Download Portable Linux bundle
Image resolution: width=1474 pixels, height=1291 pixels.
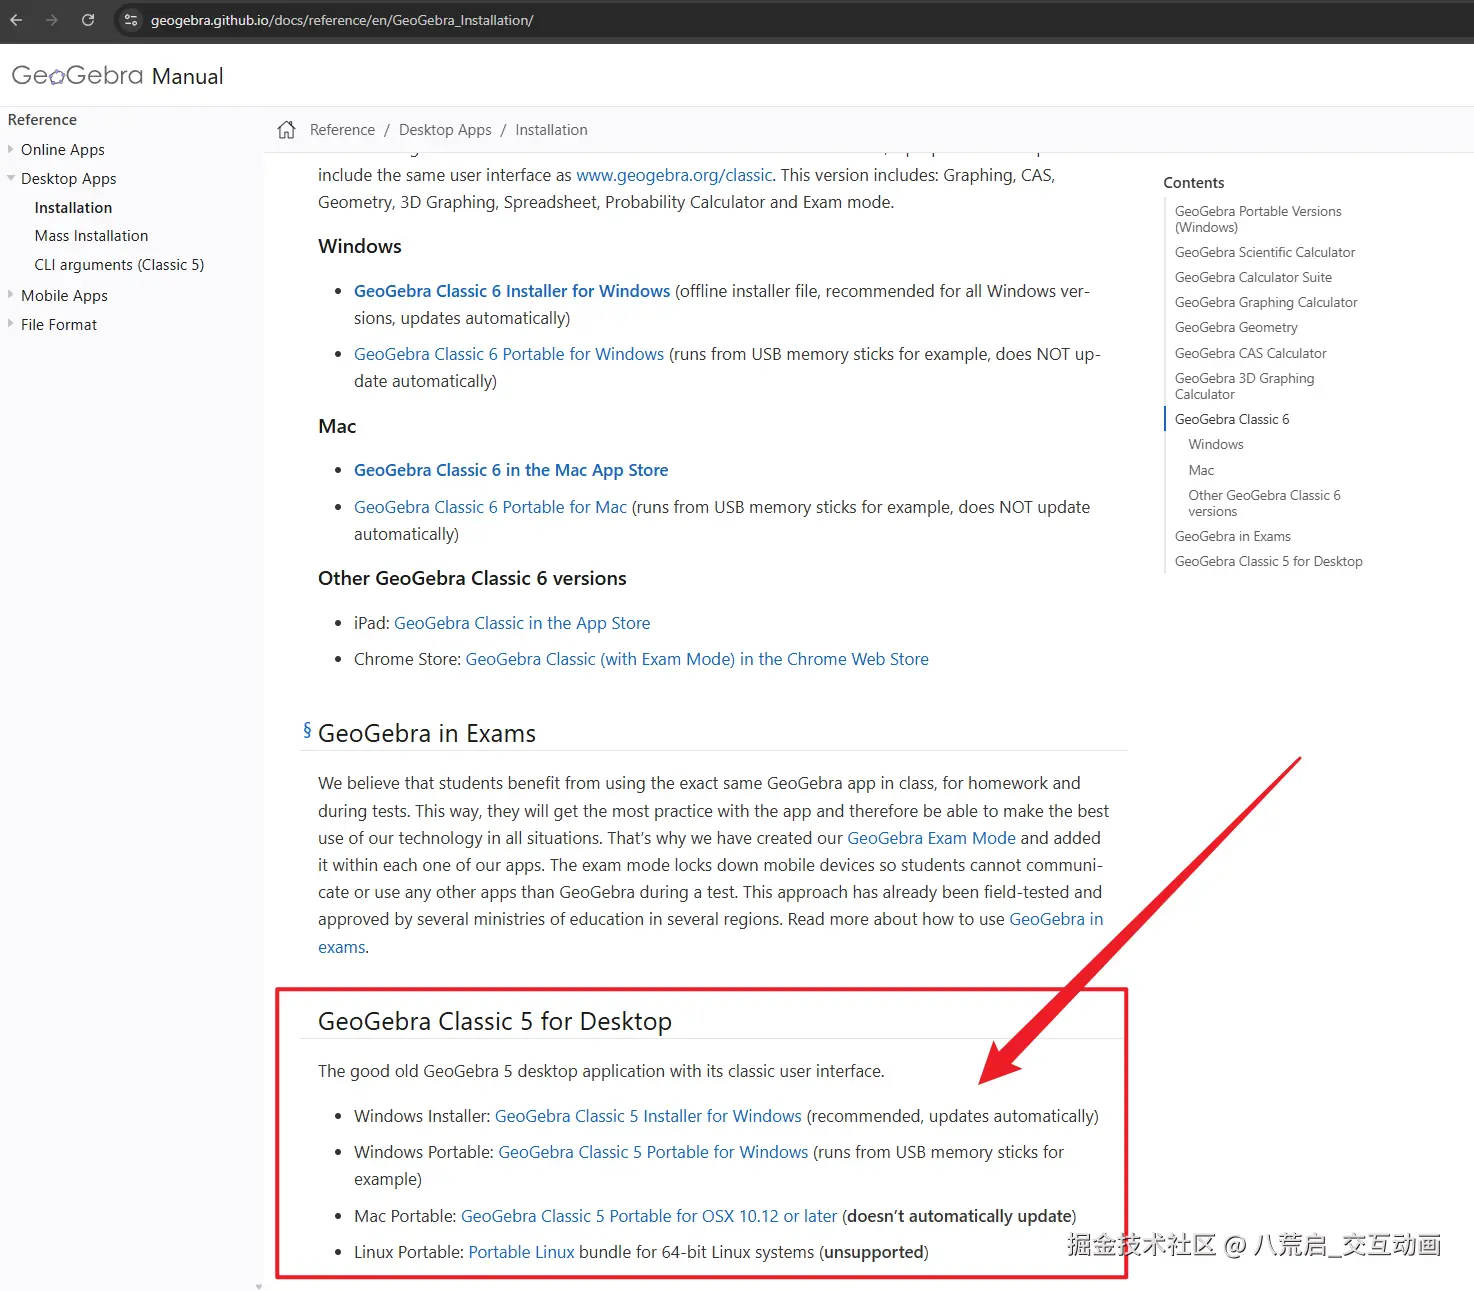point(521,1252)
